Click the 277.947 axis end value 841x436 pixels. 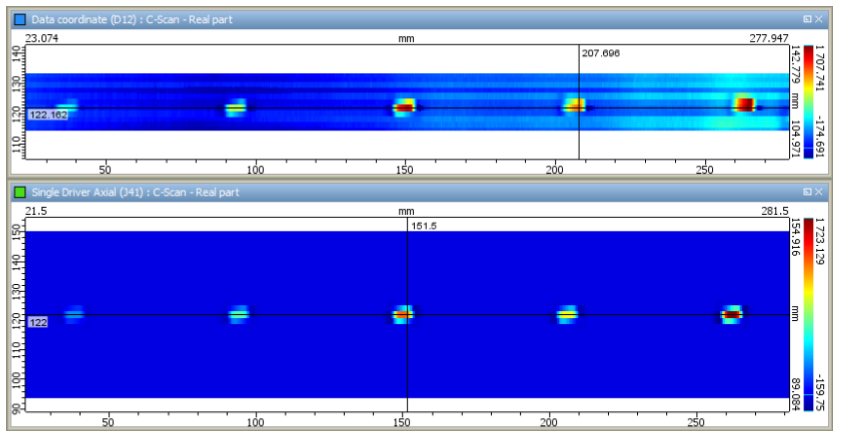pyautogui.click(x=769, y=38)
